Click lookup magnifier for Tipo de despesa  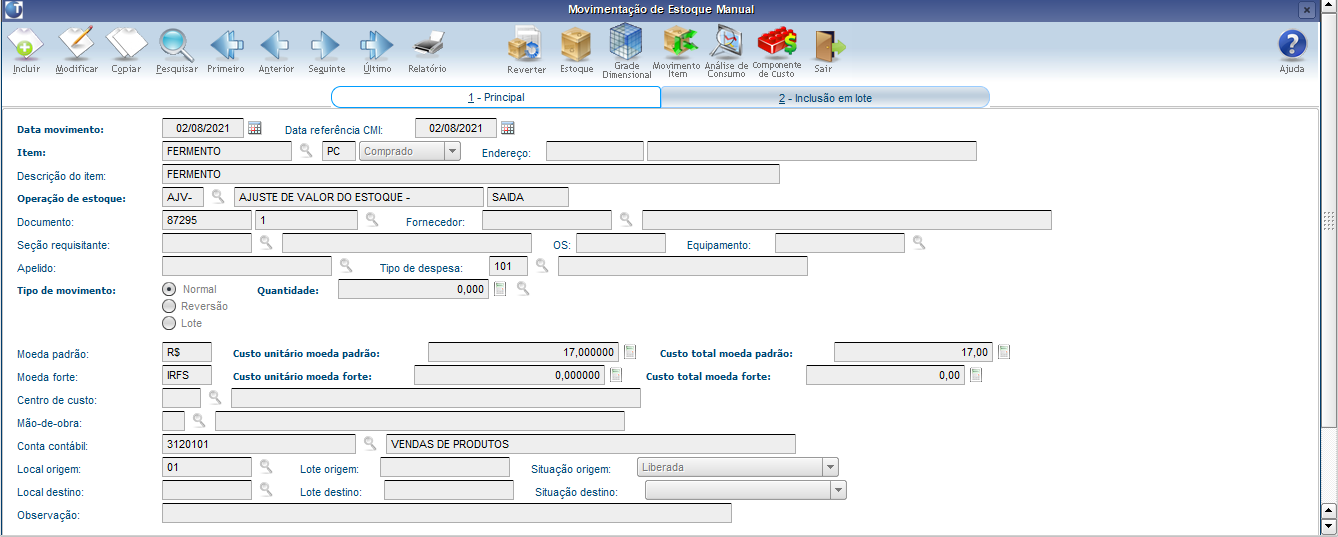point(542,265)
